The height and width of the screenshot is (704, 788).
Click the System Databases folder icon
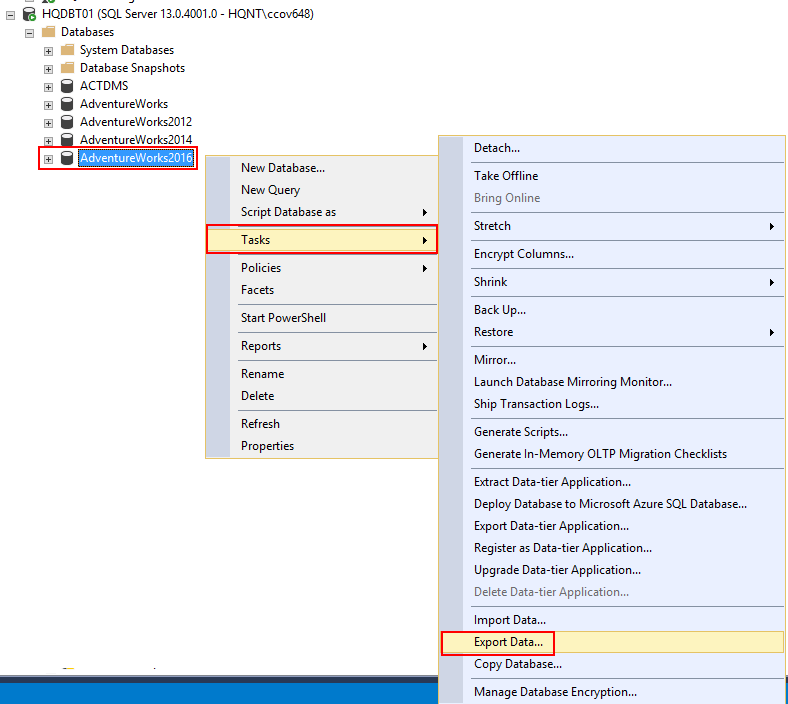[x=67, y=50]
